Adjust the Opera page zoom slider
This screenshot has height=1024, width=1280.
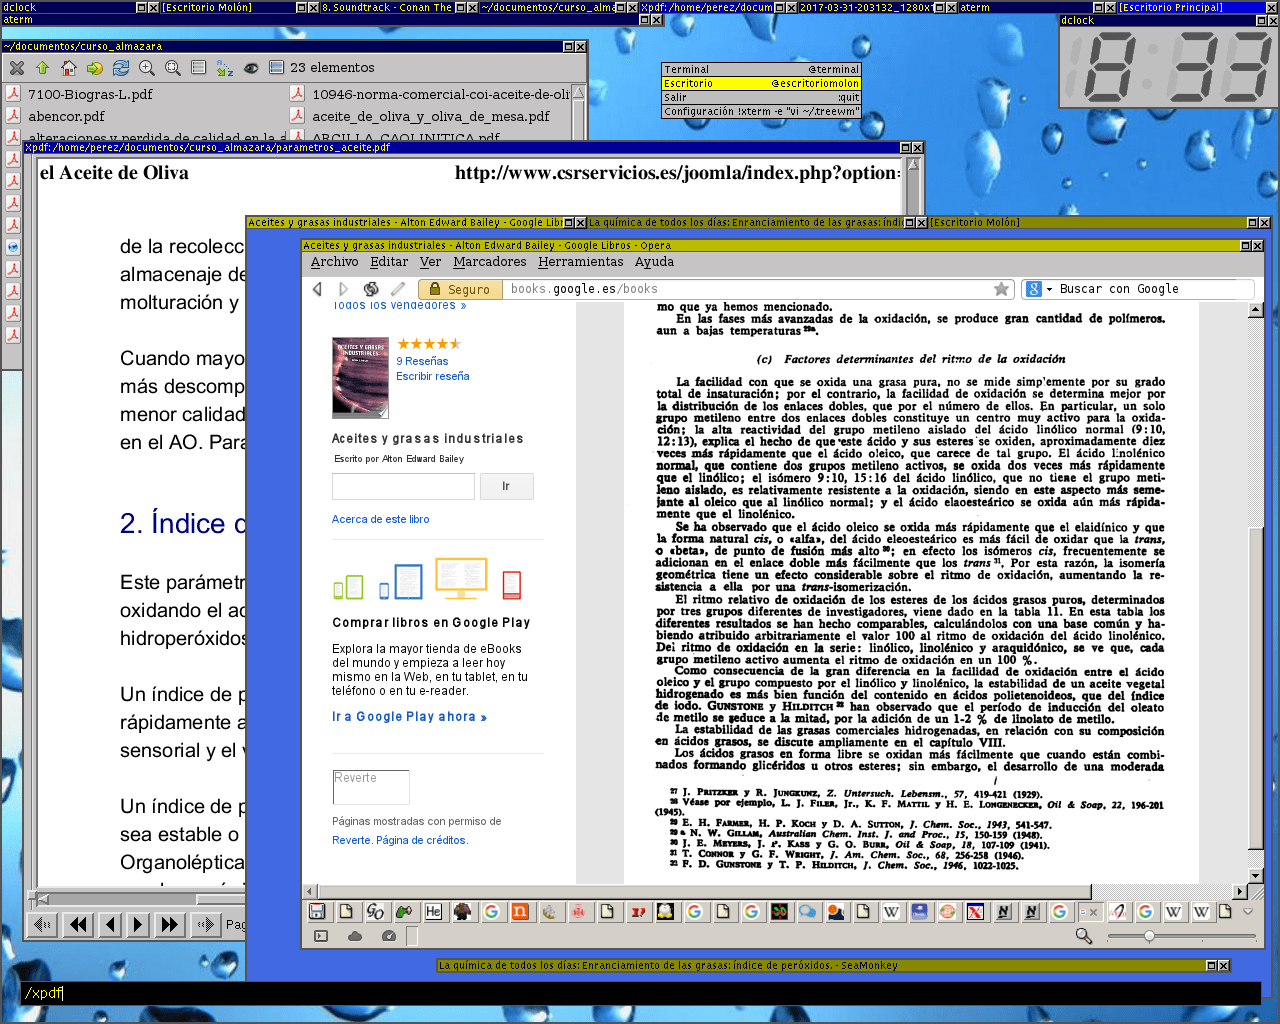coord(1182,936)
